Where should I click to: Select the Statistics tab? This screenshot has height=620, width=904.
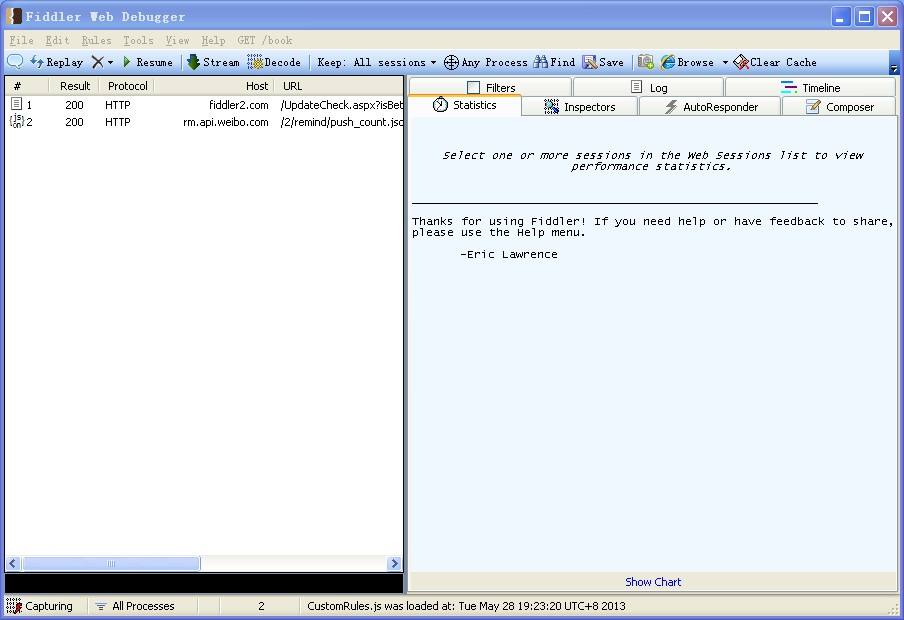click(x=465, y=105)
